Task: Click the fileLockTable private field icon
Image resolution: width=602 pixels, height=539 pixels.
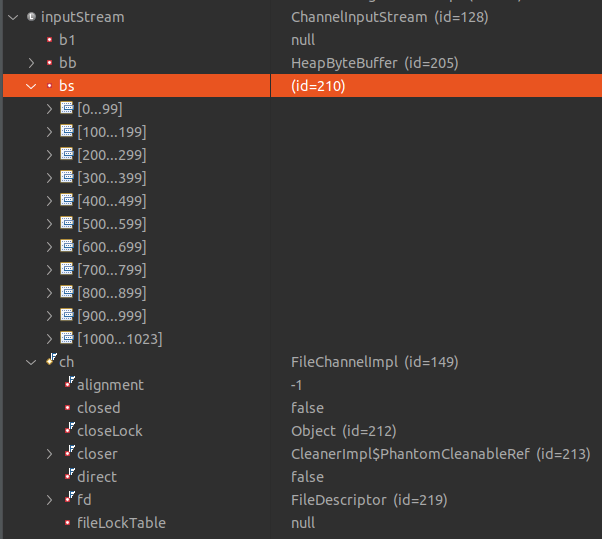Action: [68, 522]
